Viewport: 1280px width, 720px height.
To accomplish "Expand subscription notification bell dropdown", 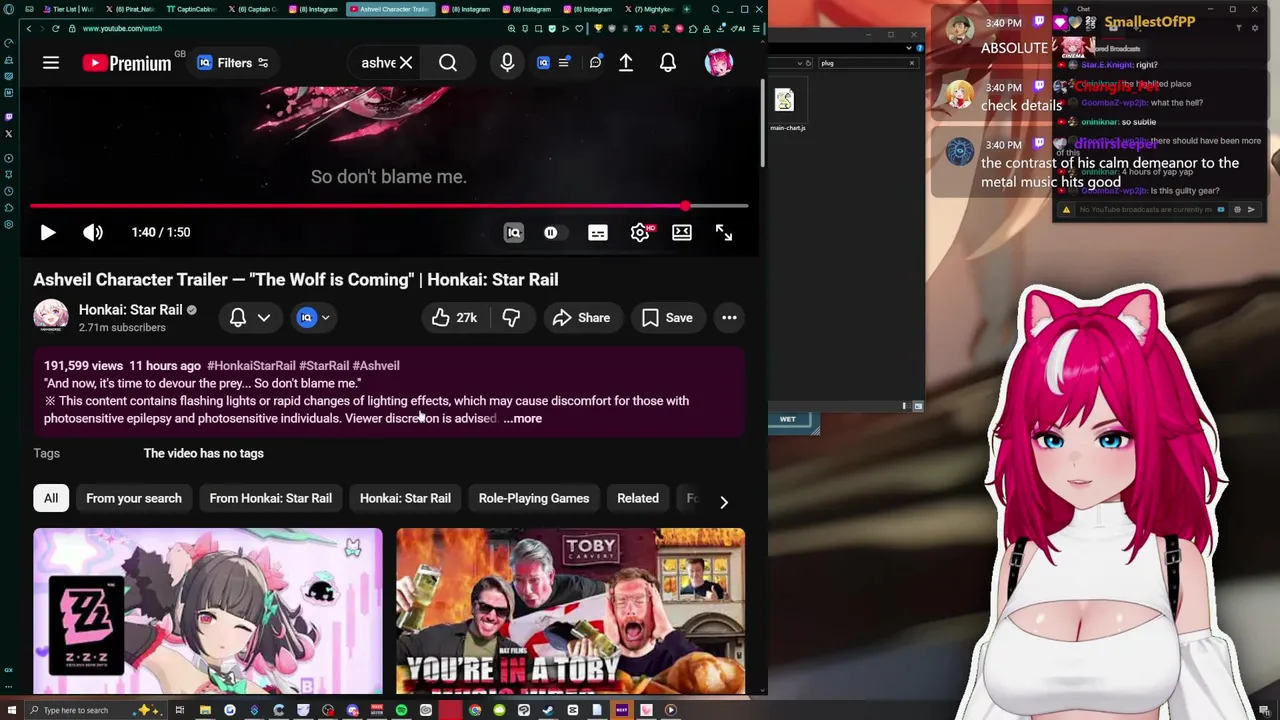I will pyautogui.click(x=250, y=317).
